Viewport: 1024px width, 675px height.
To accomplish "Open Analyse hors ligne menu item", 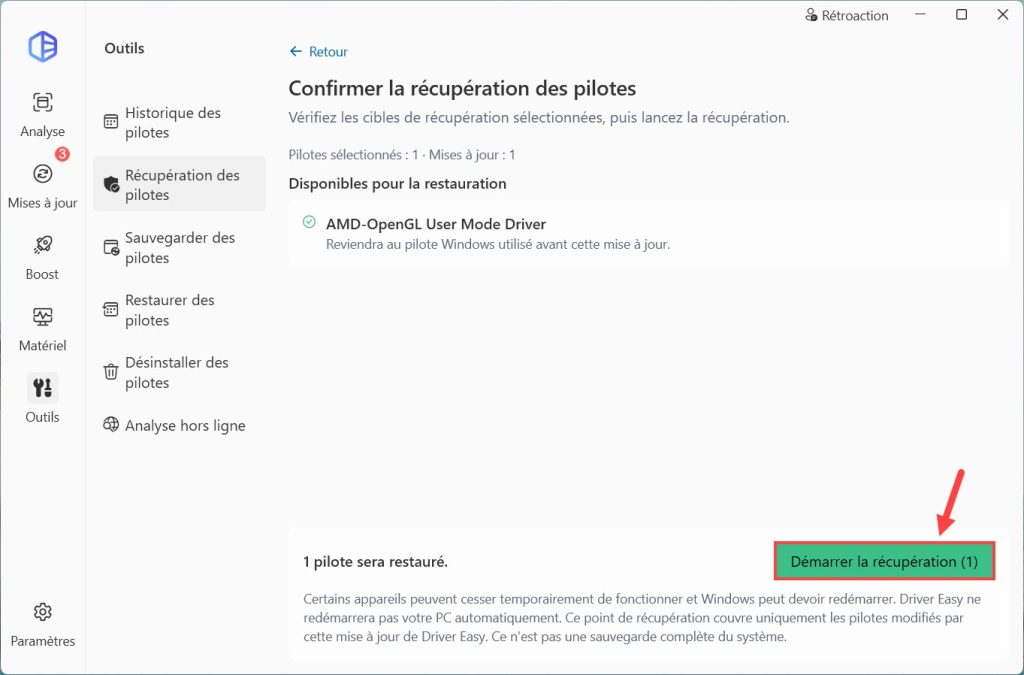I will pyautogui.click(x=179, y=426).
